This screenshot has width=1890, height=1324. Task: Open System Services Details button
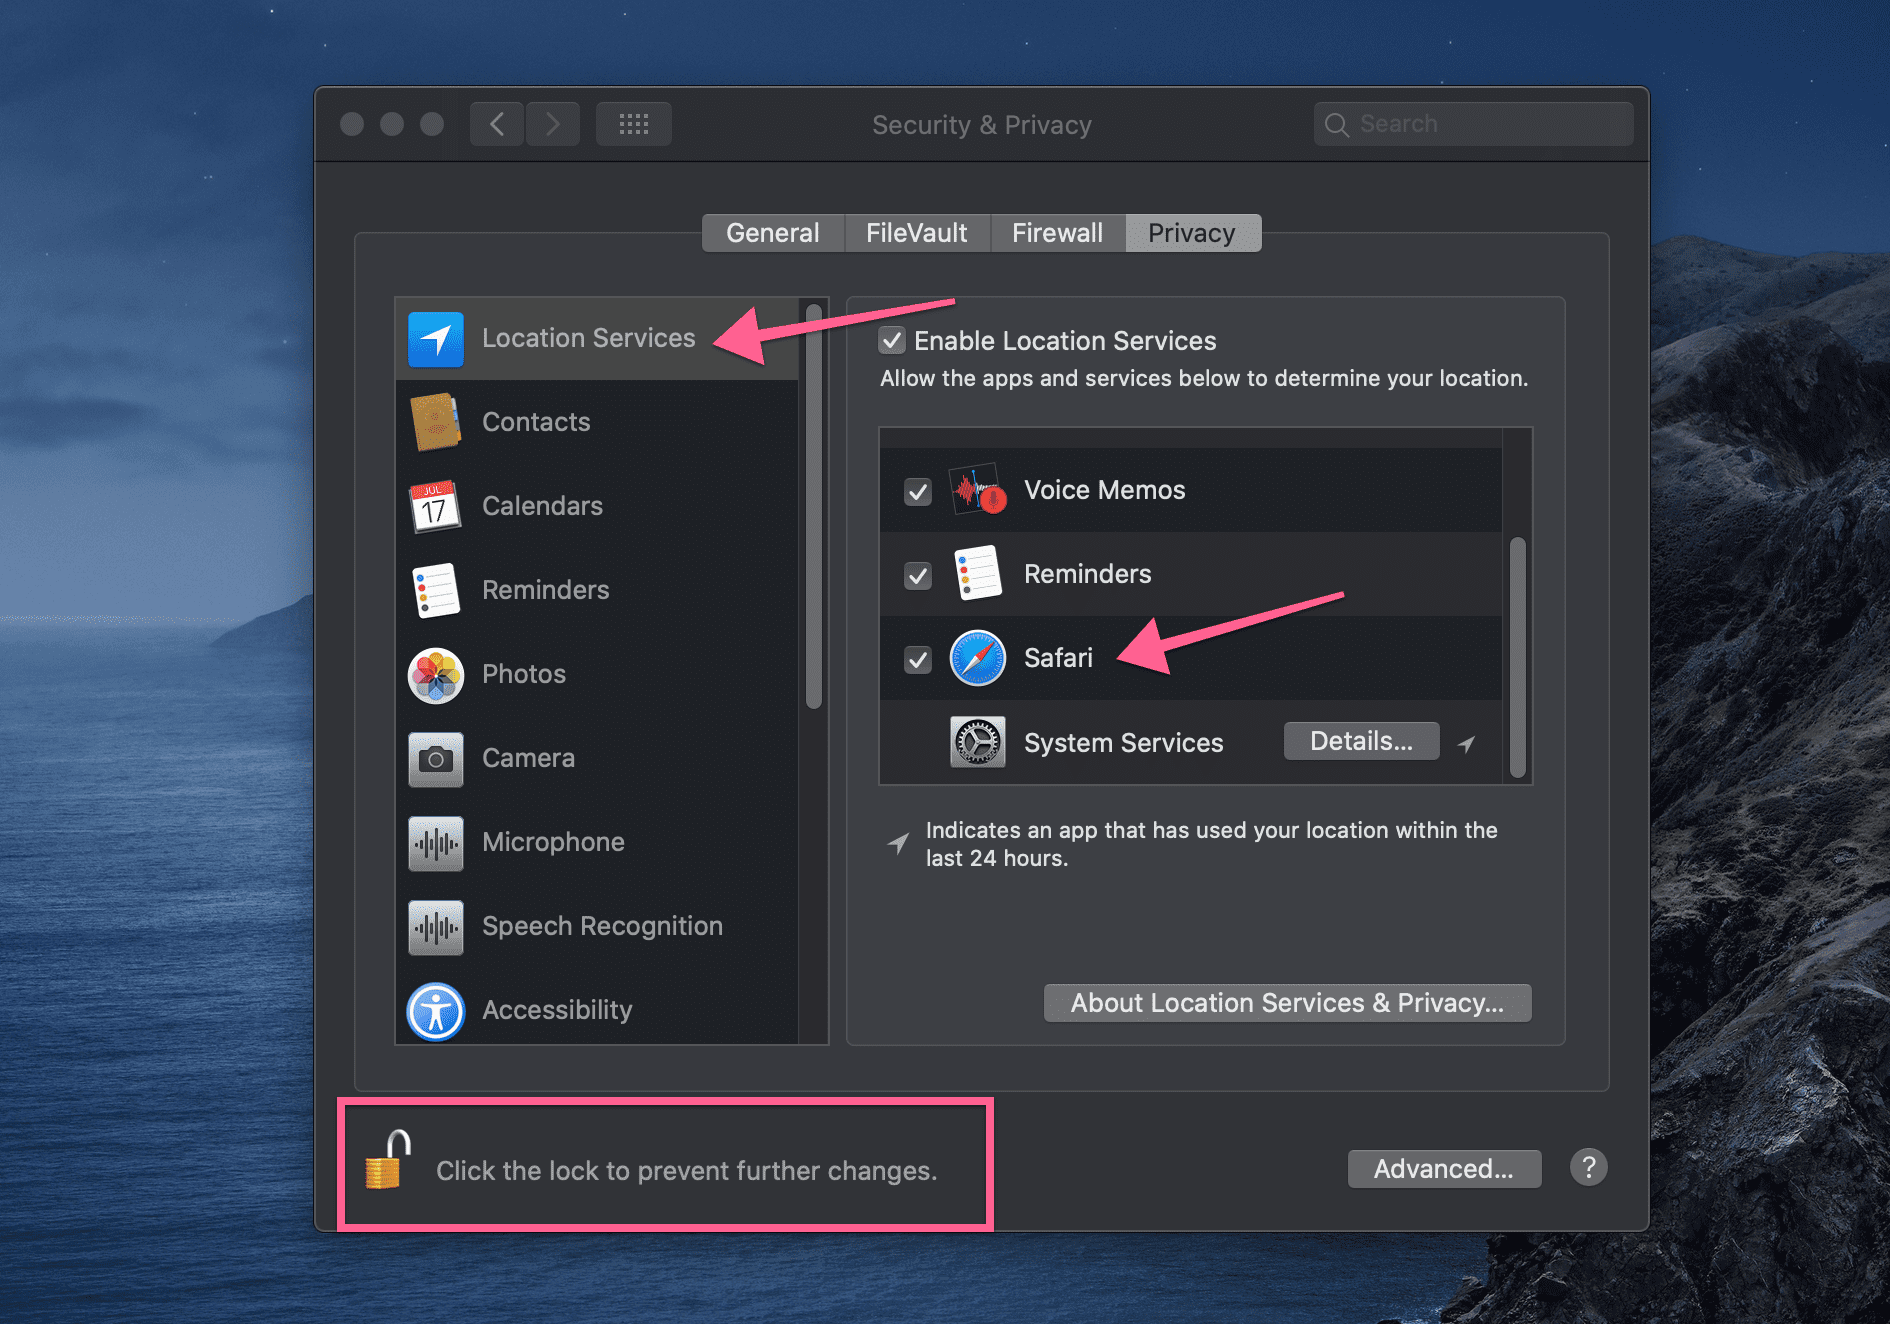tap(1362, 741)
